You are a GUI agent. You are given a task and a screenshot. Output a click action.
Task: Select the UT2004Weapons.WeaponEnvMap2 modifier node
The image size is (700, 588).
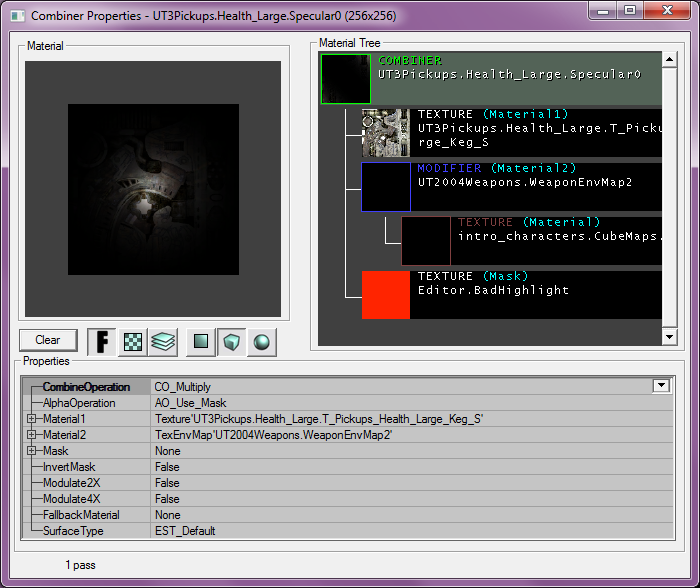pos(524,183)
